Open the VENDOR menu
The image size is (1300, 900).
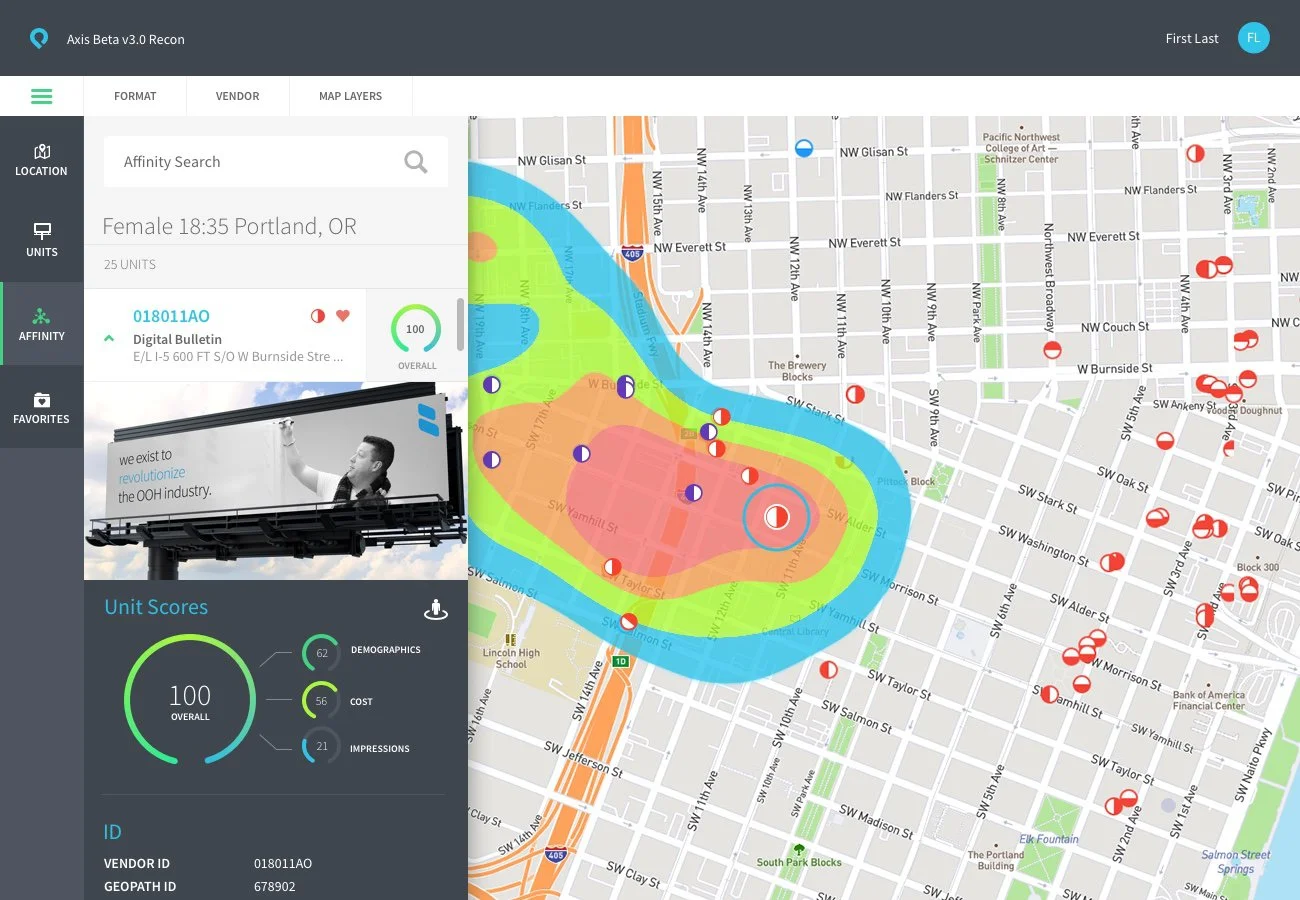point(237,96)
